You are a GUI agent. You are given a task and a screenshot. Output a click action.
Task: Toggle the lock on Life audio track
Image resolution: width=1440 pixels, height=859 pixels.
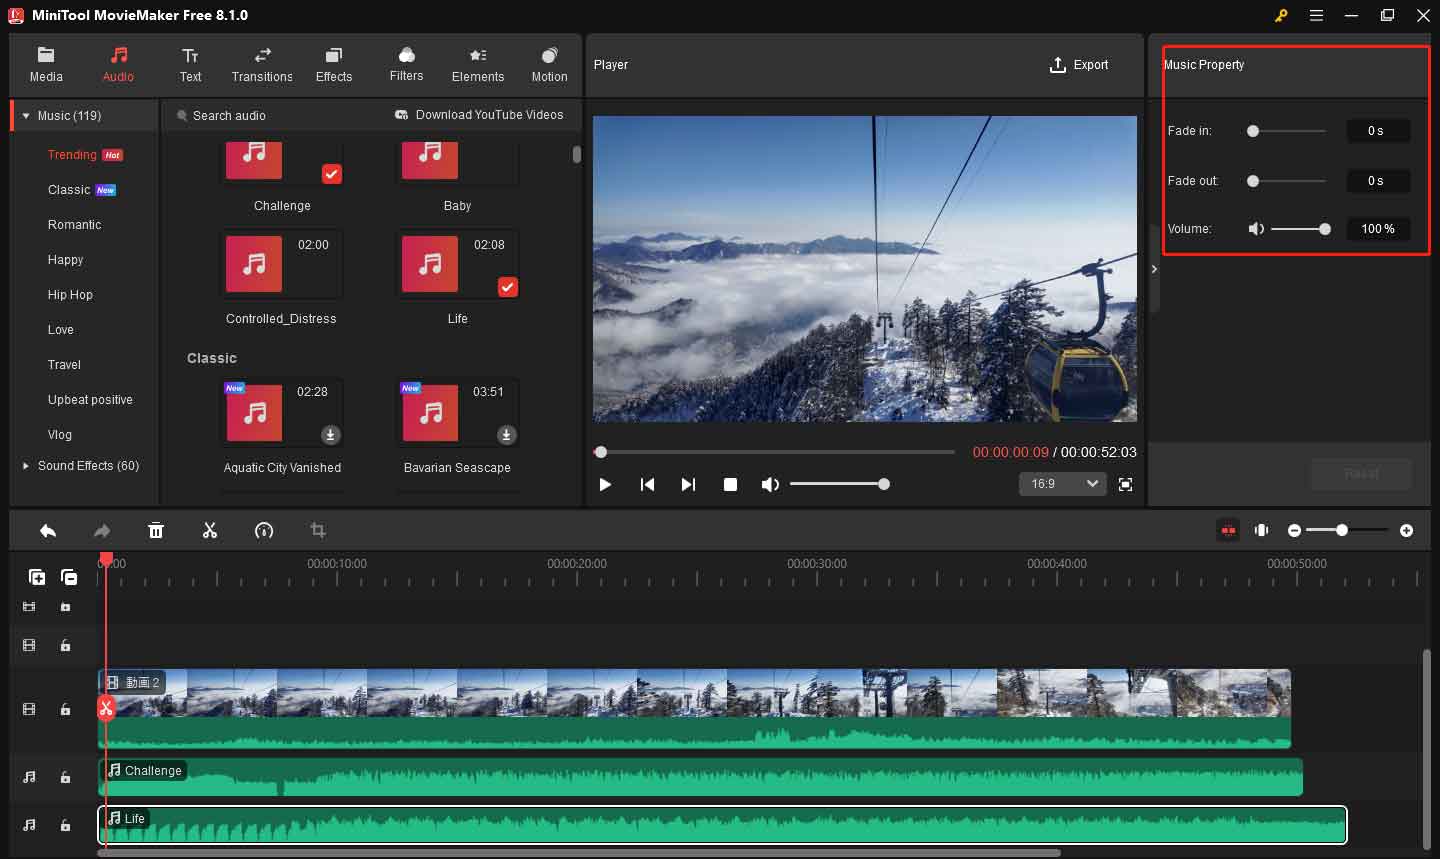click(65, 825)
